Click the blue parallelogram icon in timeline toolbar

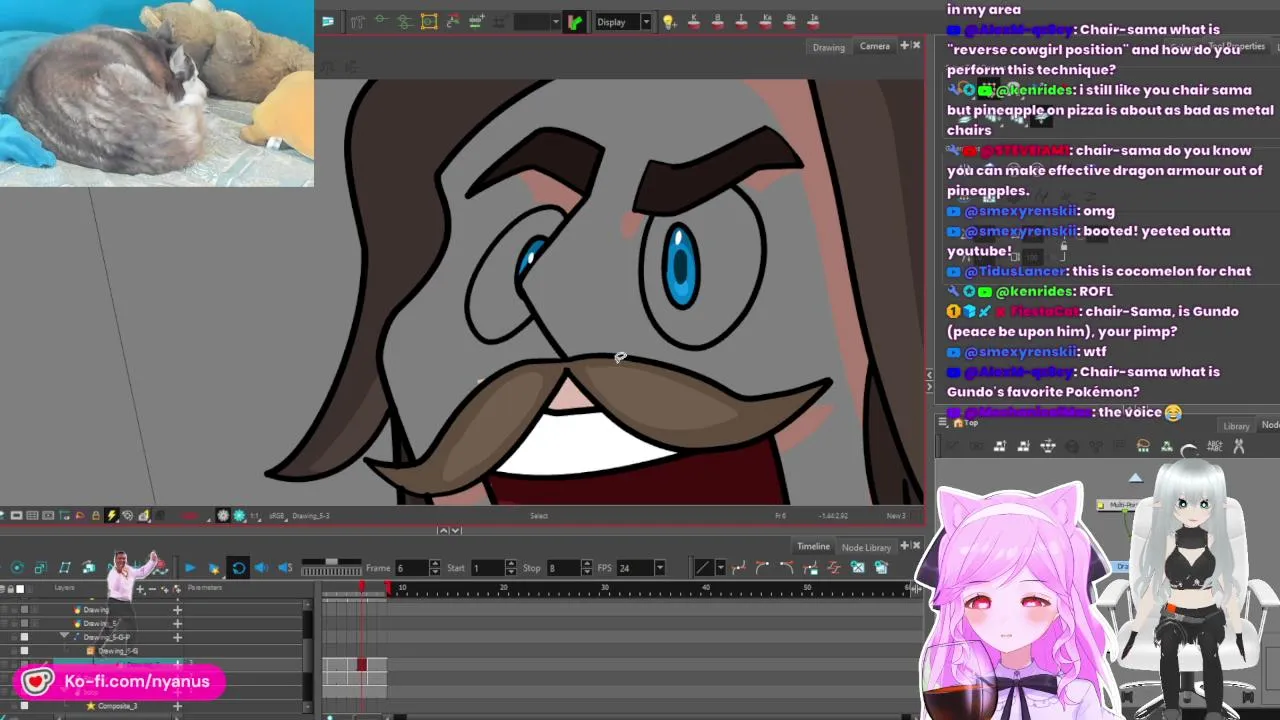tap(65, 568)
